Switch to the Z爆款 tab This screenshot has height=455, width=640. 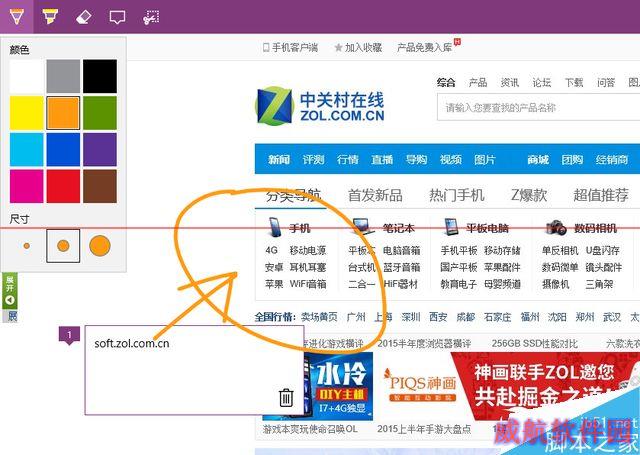click(529, 195)
